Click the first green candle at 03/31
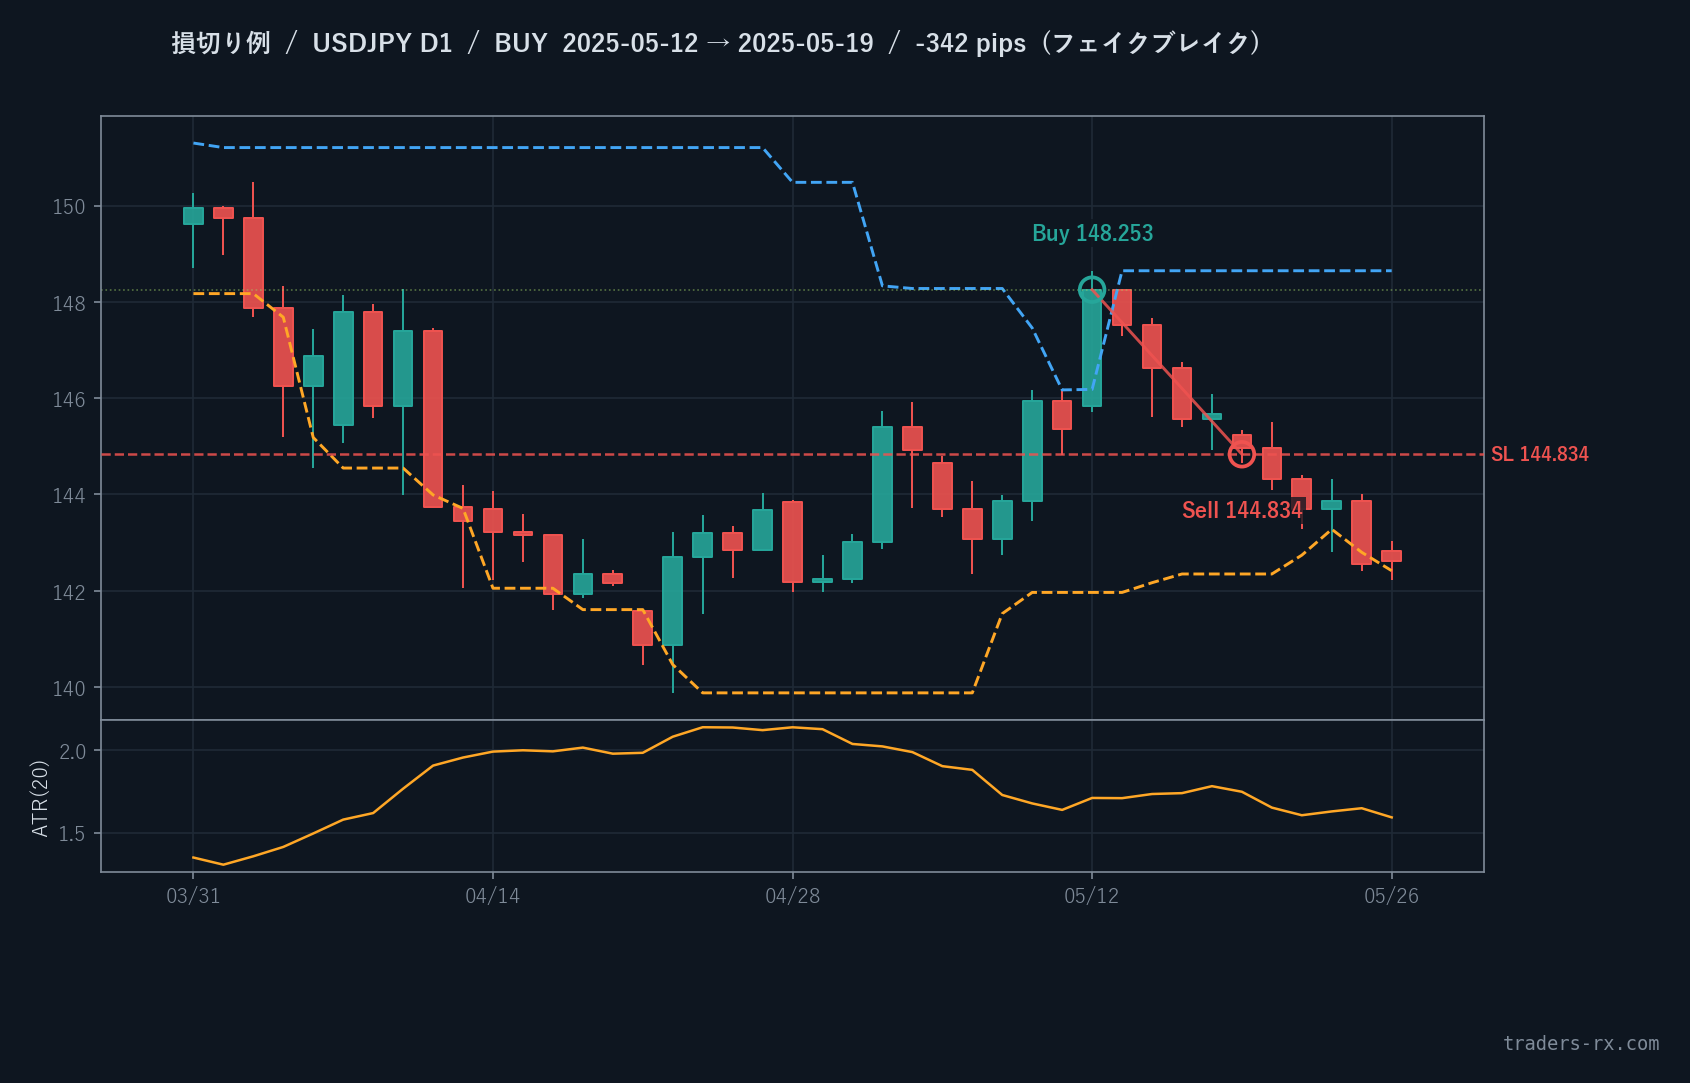 pos(193,216)
